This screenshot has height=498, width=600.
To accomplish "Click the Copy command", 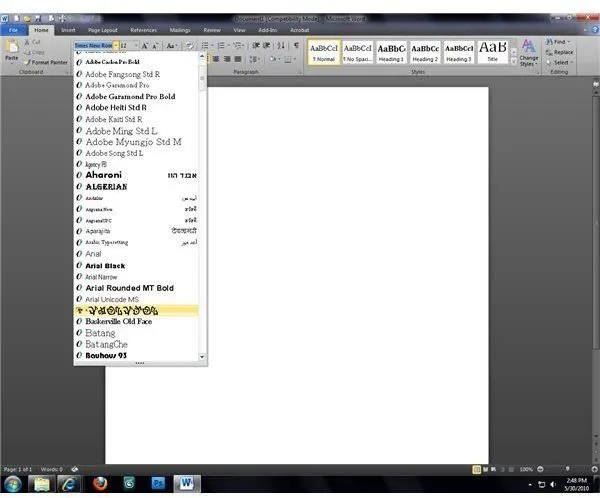I will tap(34, 52).
